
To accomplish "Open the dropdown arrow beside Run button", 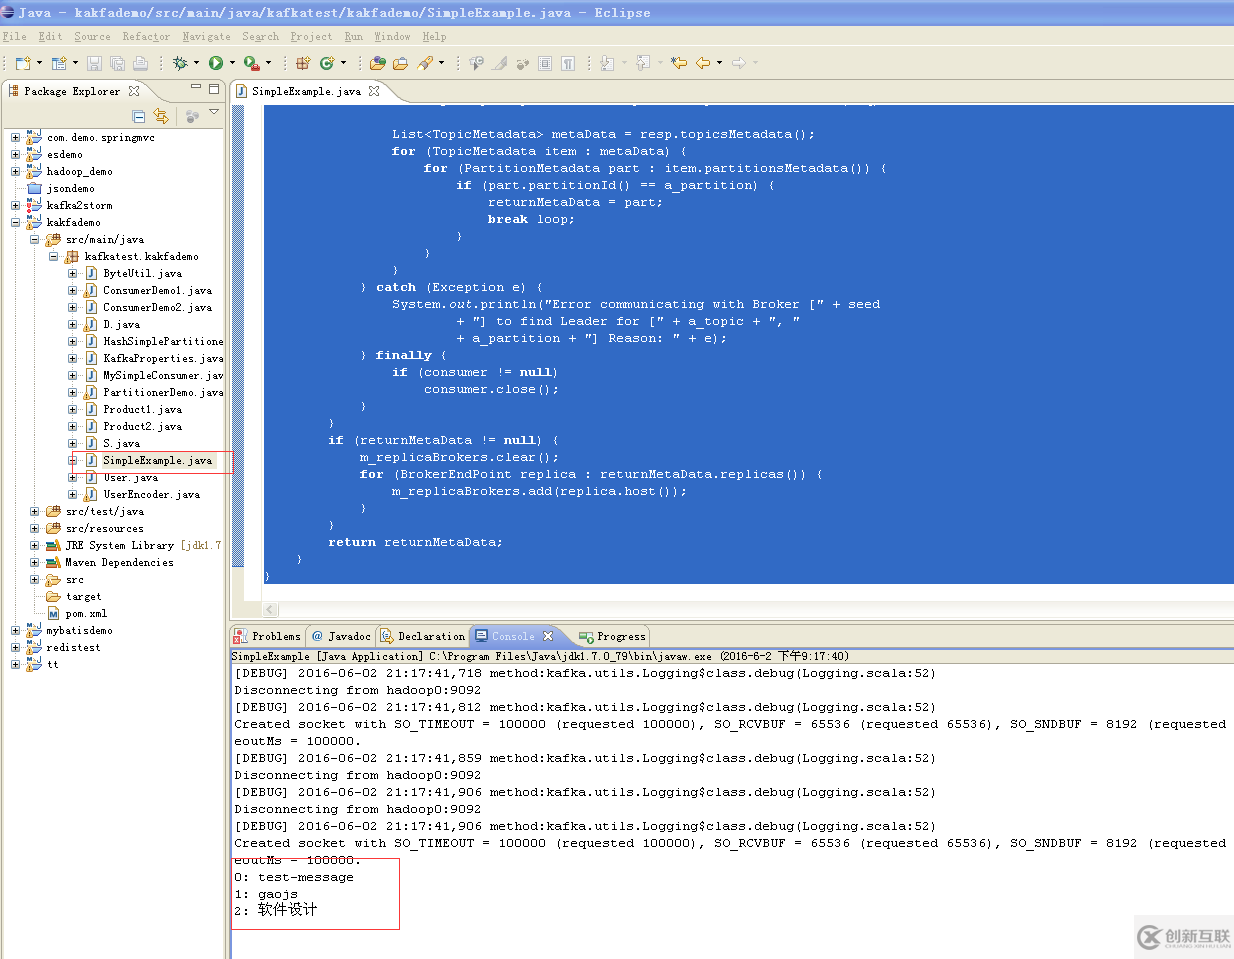I will 232,63.
